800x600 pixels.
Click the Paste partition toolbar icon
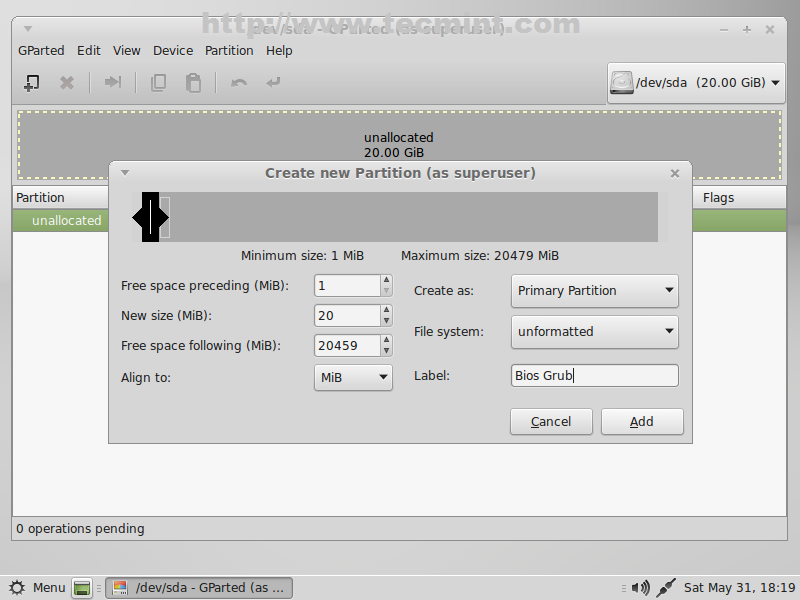click(x=193, y=83)
